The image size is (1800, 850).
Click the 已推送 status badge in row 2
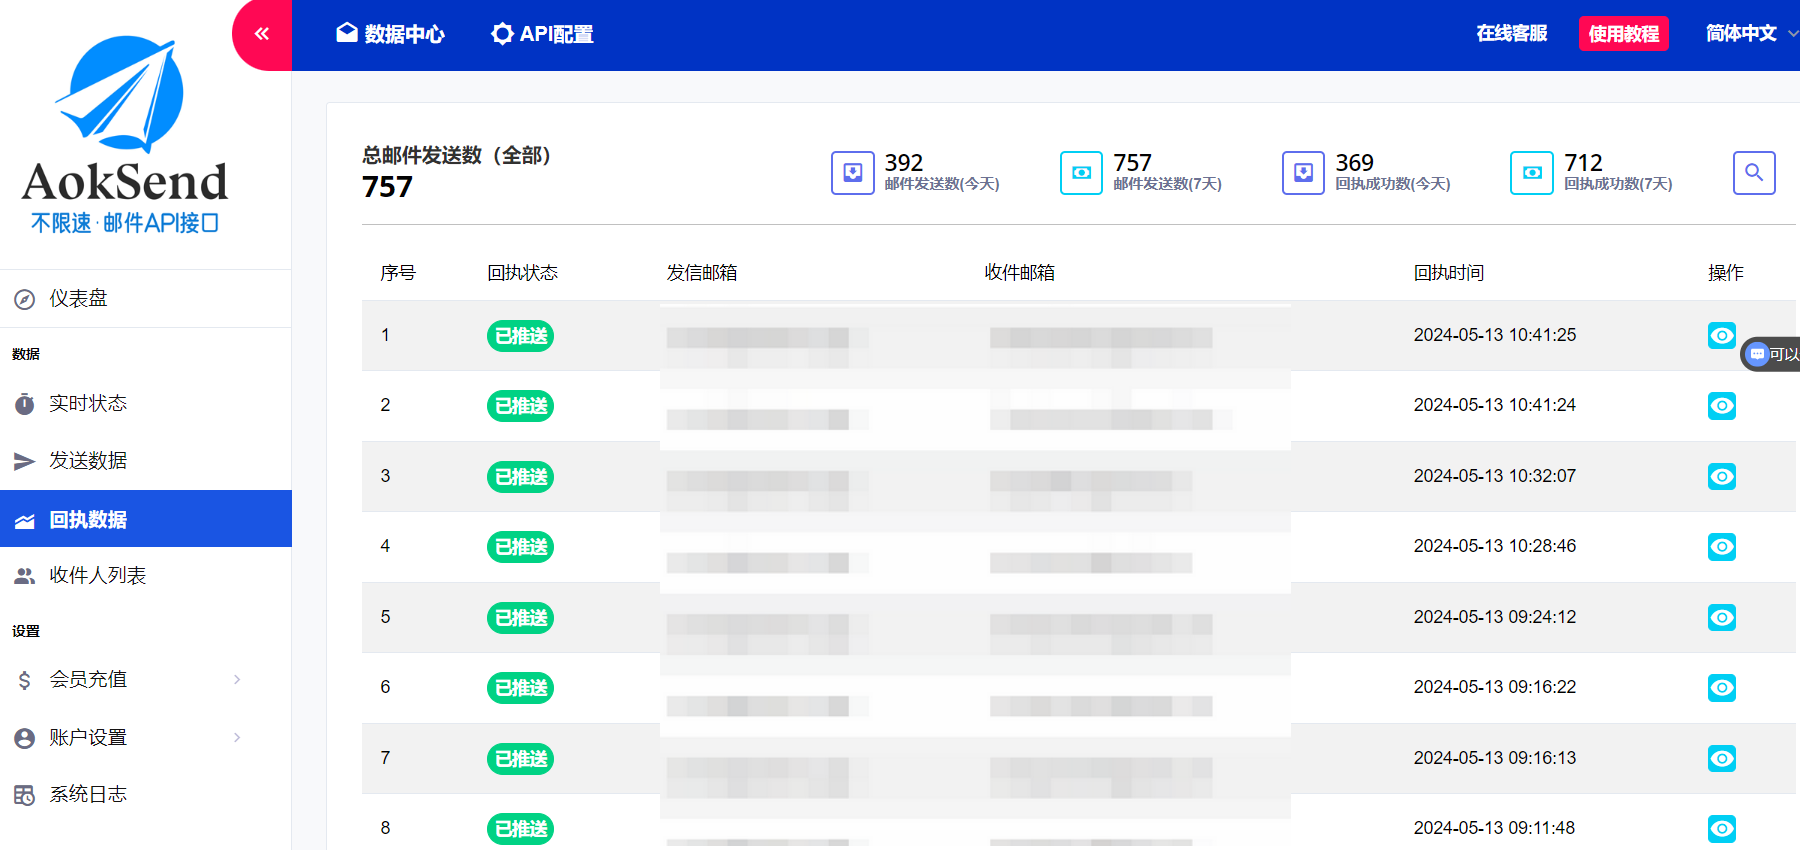520,406
